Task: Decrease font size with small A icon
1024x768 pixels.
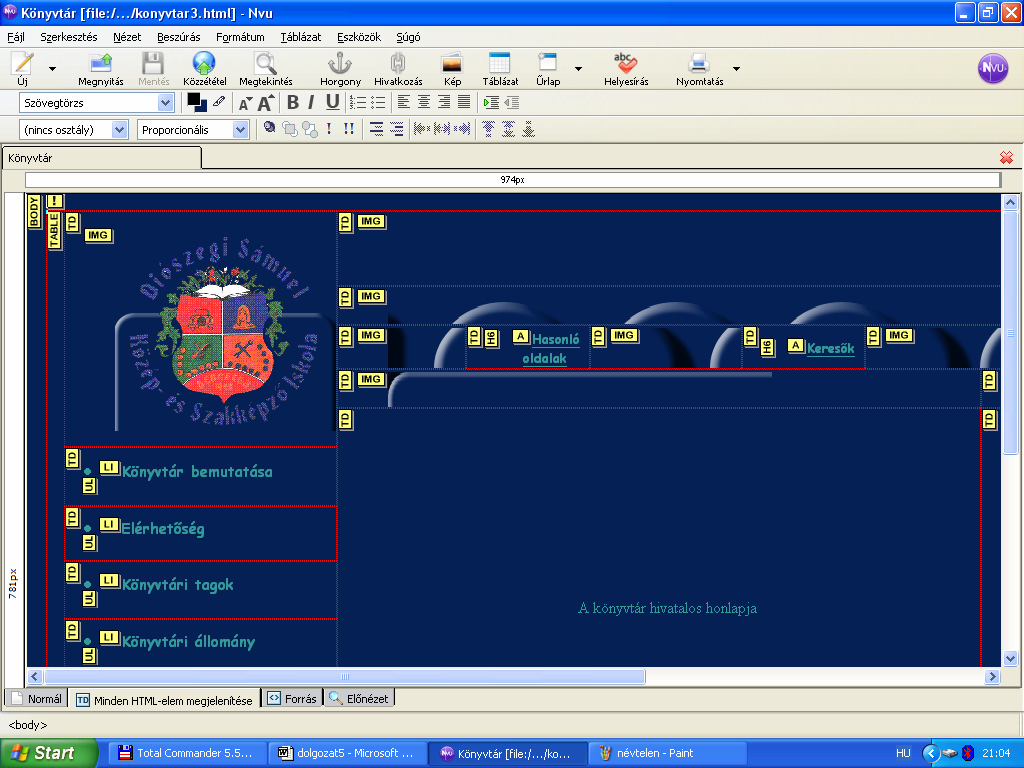Action: (245, 103)
